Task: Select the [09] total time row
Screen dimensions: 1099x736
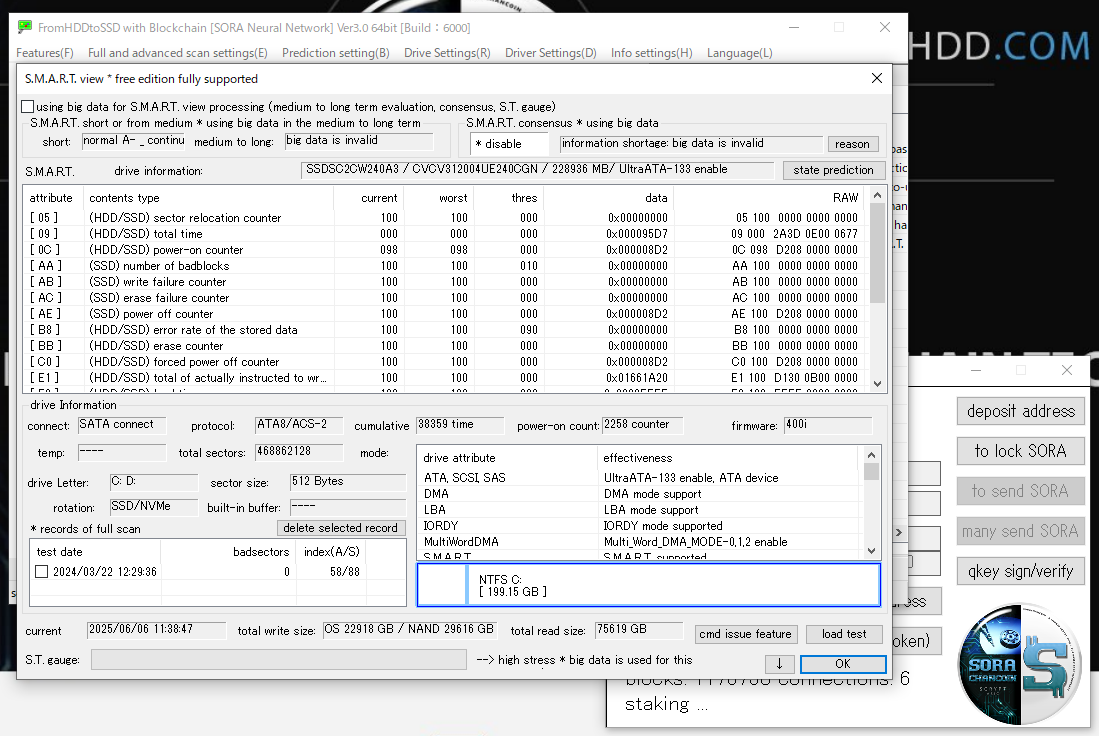Action: (x=446, y=234)
